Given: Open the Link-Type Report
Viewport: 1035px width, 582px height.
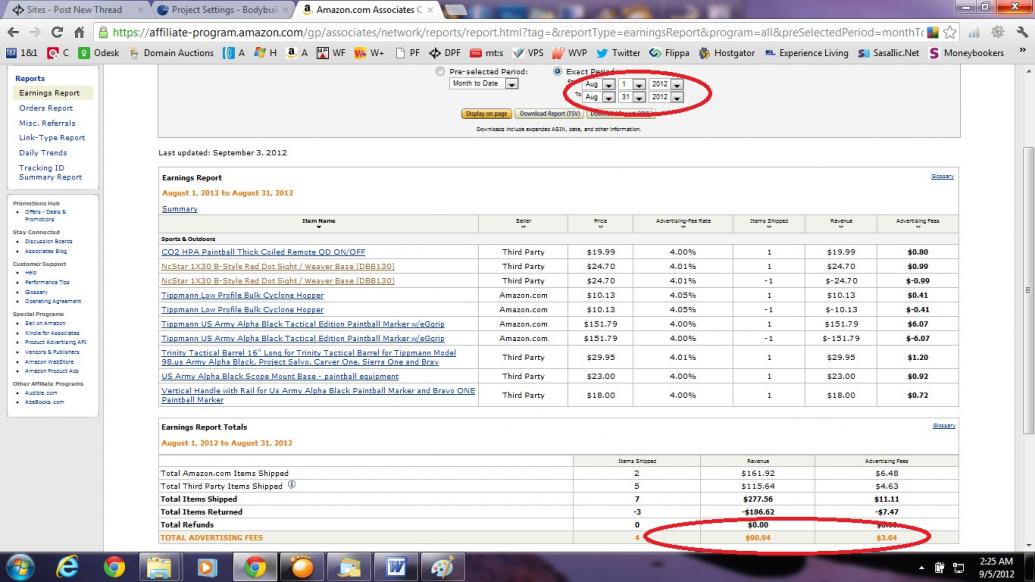Looking at the screenshot, I should [52, 138].
